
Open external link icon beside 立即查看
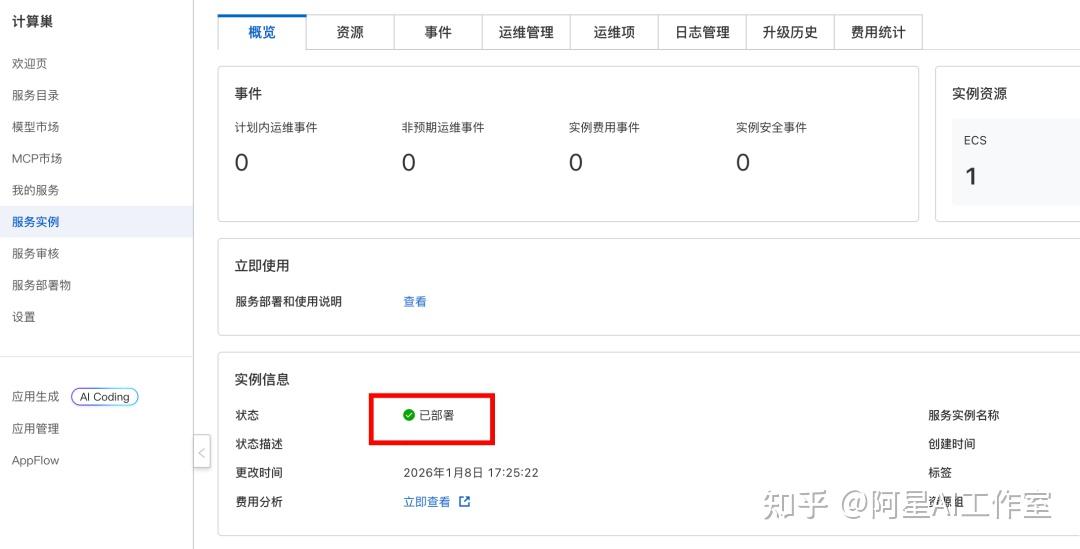tap(465, 501)
